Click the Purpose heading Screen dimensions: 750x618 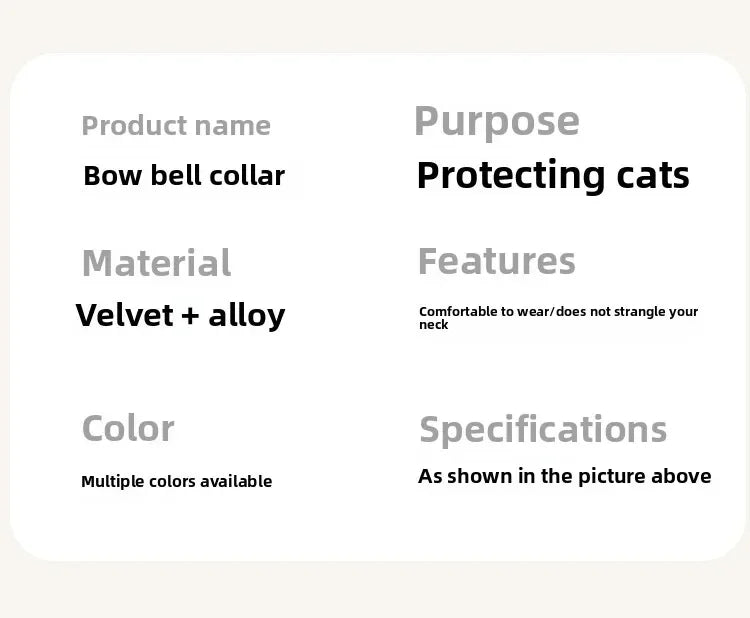point(497,122)
